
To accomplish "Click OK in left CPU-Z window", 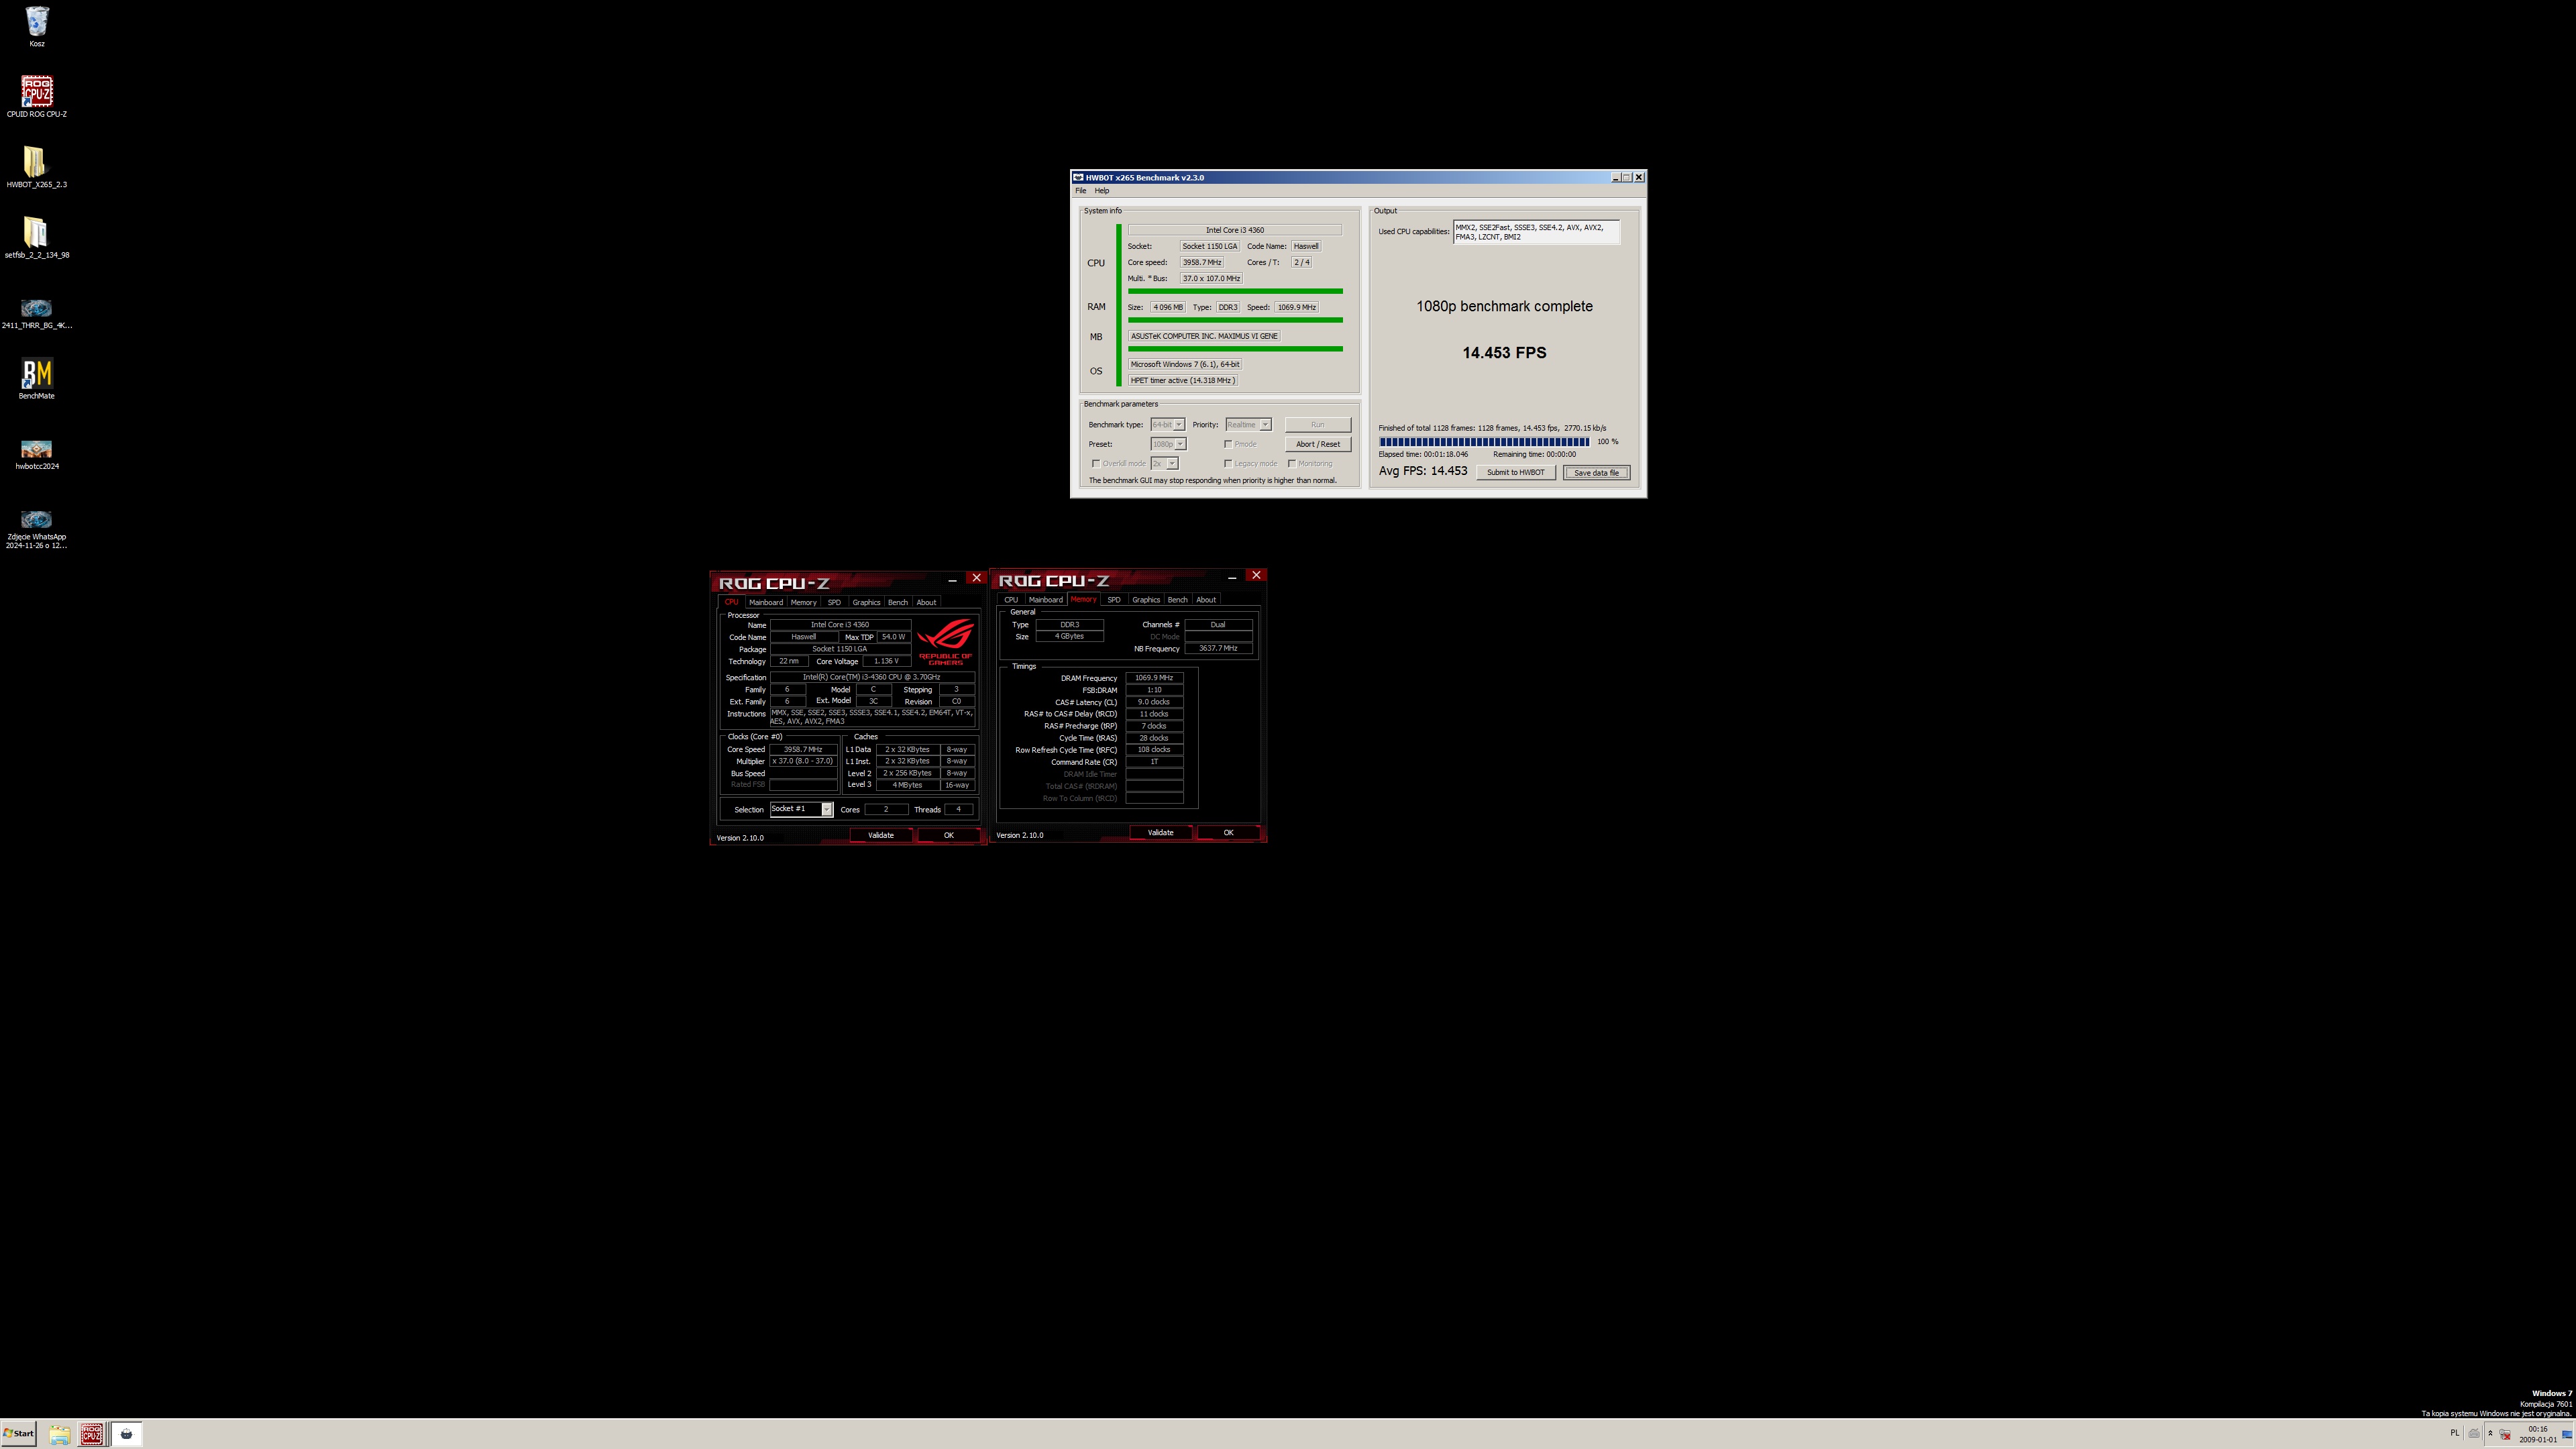I will (949, 835).
